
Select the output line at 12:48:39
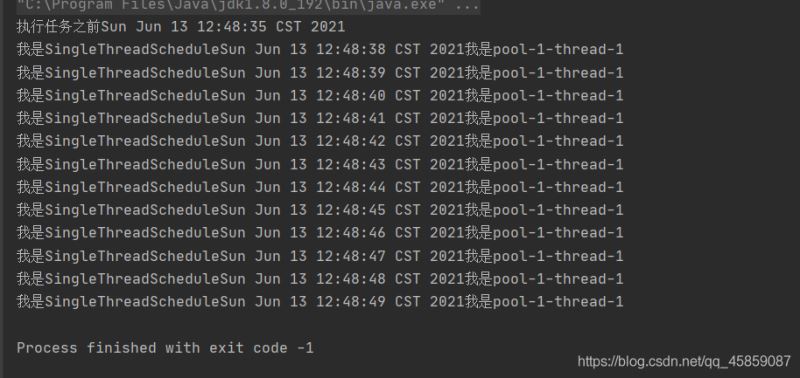click(x=320, y=72)
